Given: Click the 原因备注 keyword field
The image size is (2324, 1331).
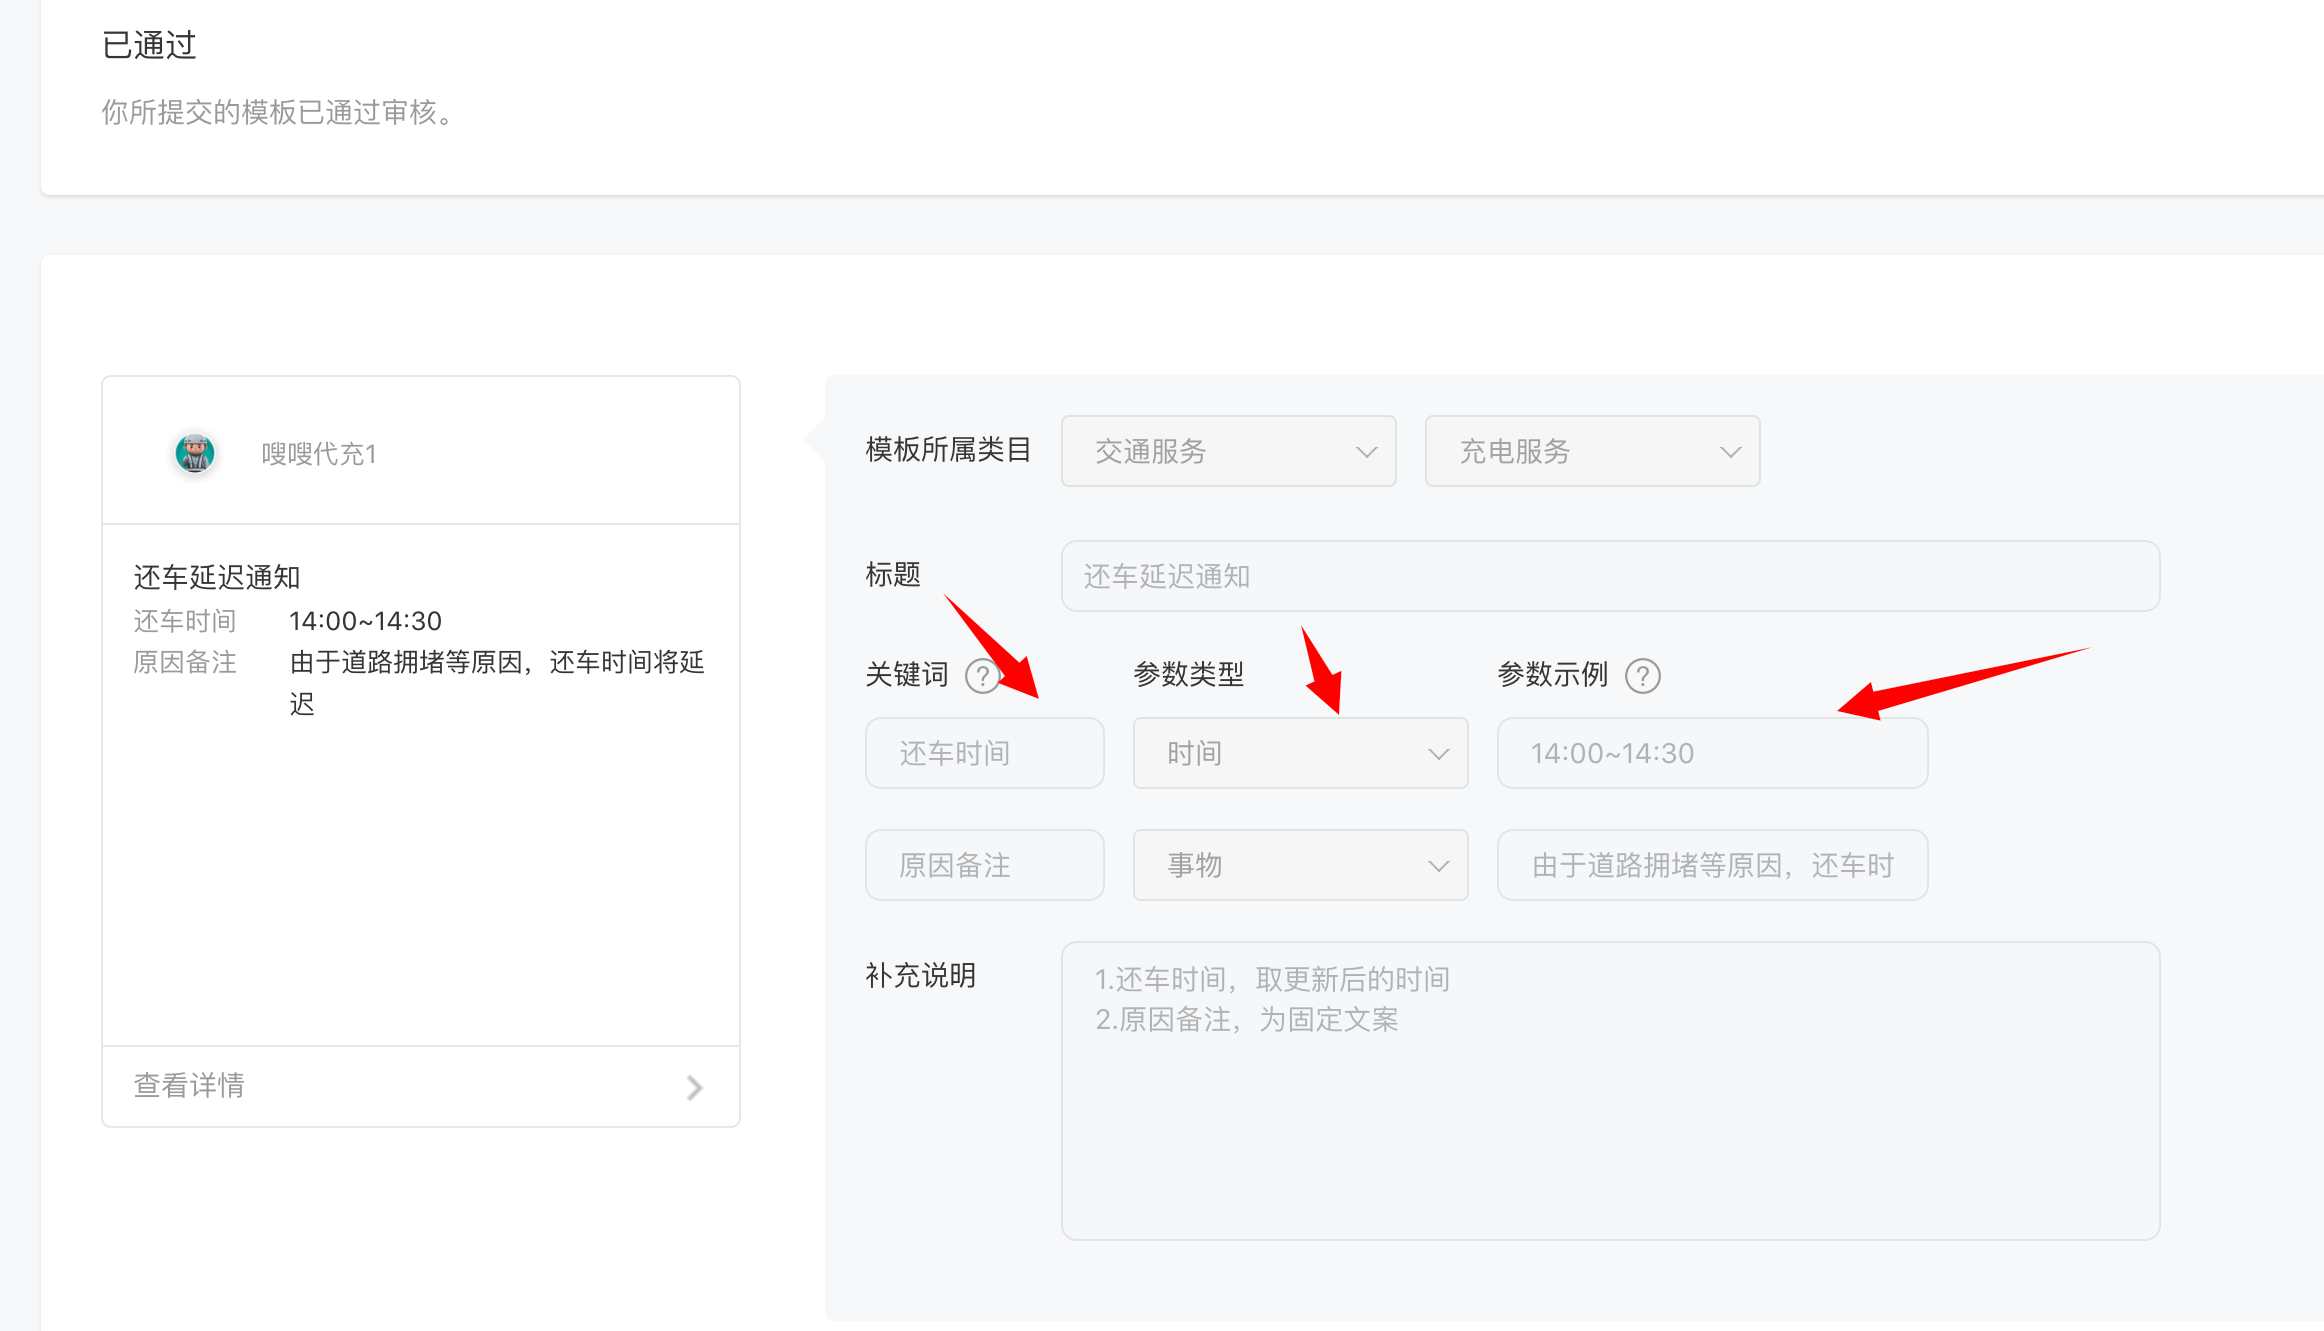Looking at the screenshot, I should click(x=984, y=865).
